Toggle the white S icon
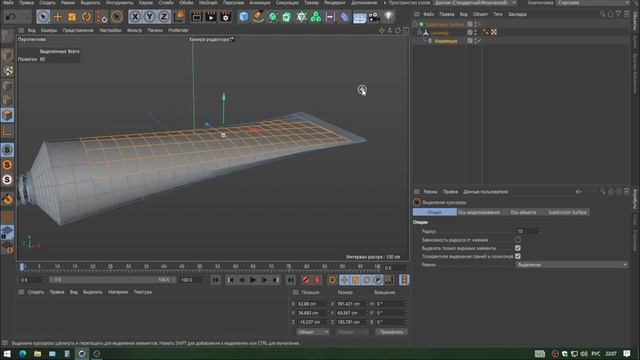Image resolution: width=640 pixels, height=360 pixels. tap(7, 180)
